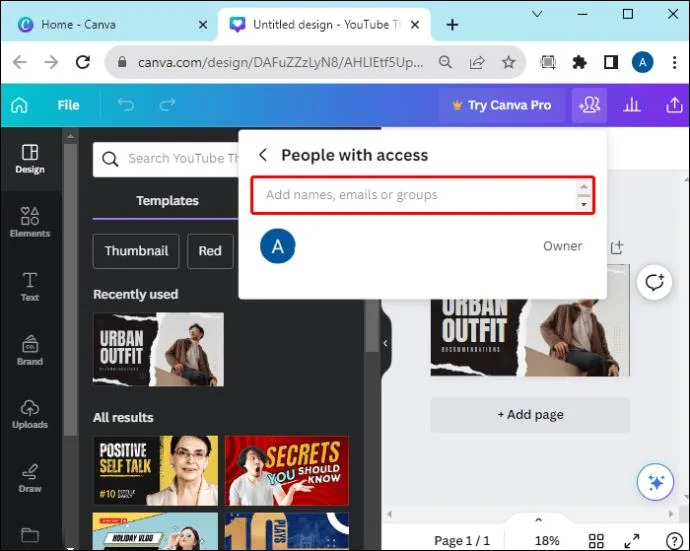
Task: Open the Brand panel
Action: pos(30,350)
